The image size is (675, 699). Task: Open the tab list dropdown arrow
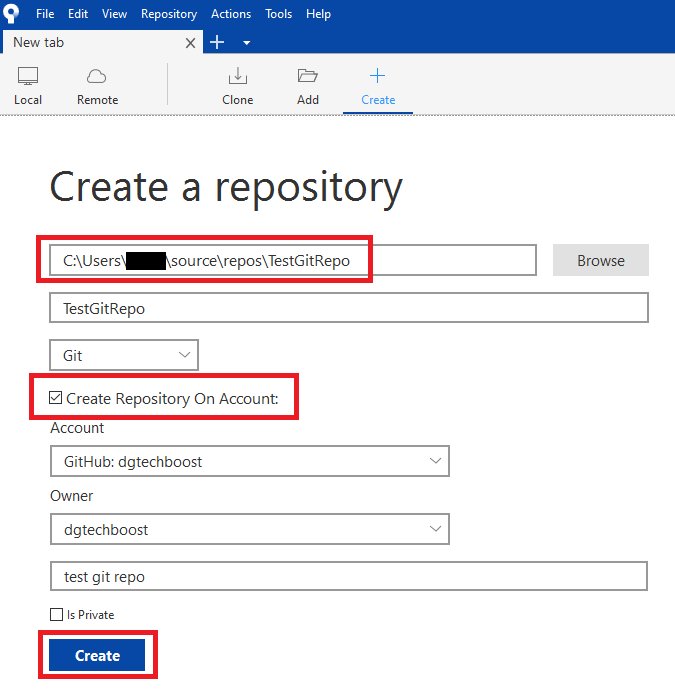coord(246,43)
